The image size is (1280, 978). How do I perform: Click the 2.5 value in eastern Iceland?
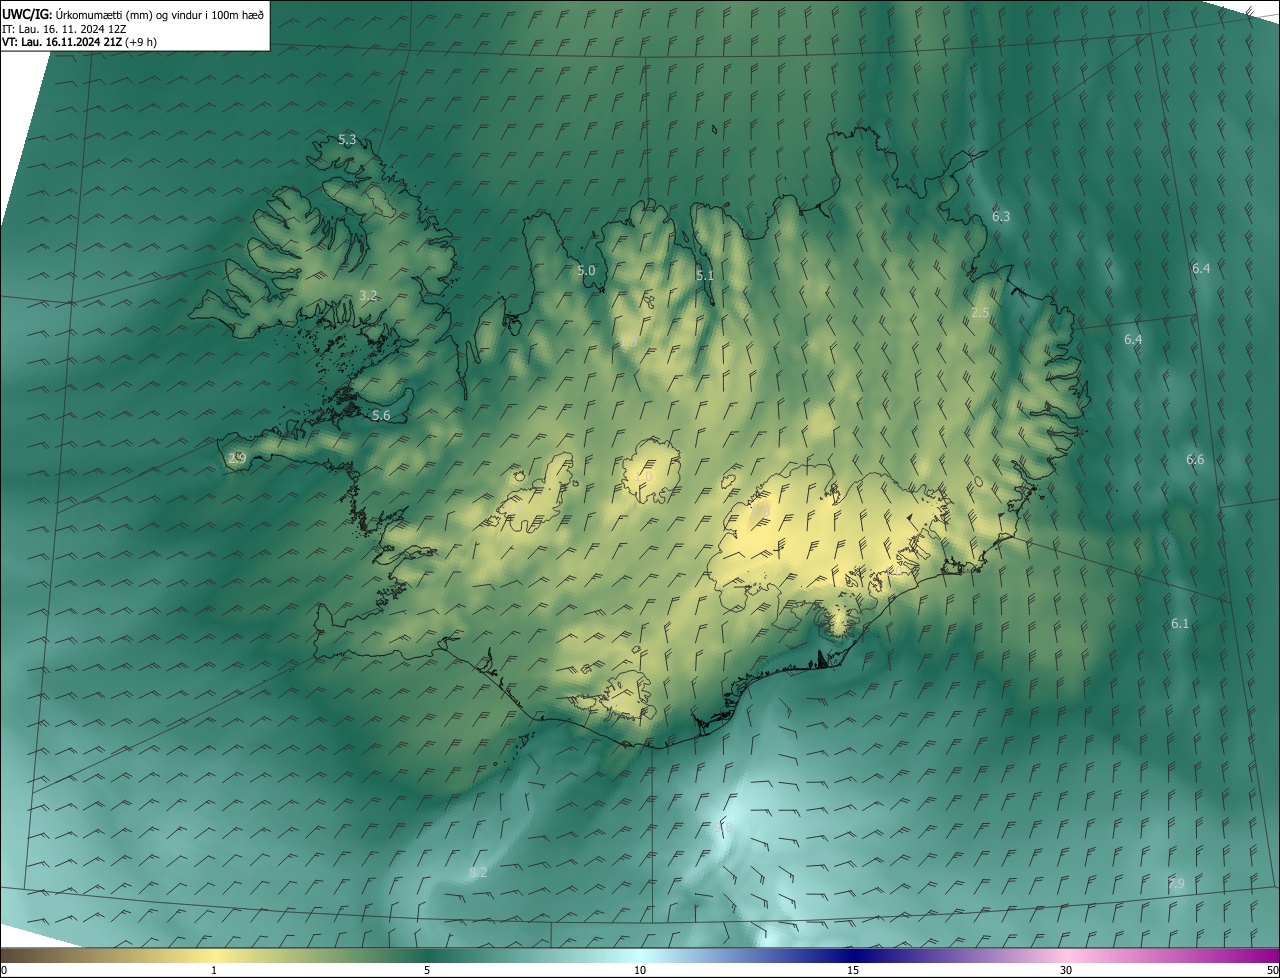tap(980, 313)
